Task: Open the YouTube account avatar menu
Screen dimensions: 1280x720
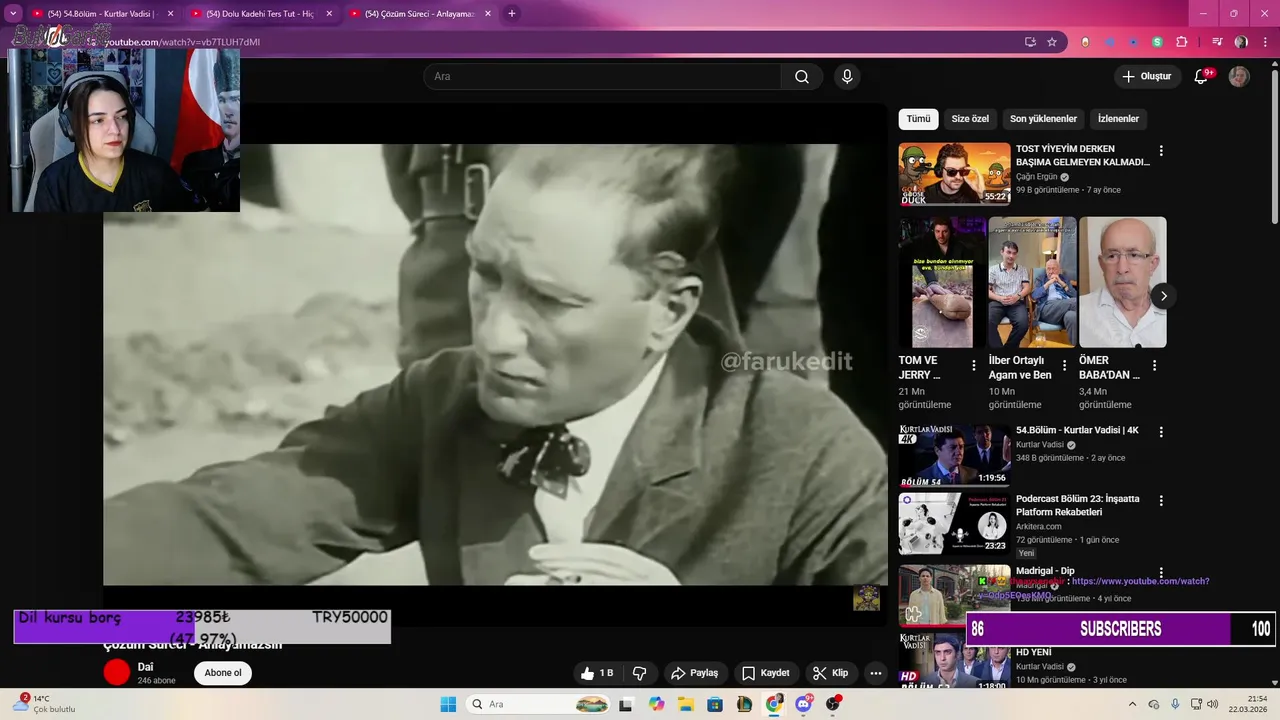Action: click(x=1239, y=77)
